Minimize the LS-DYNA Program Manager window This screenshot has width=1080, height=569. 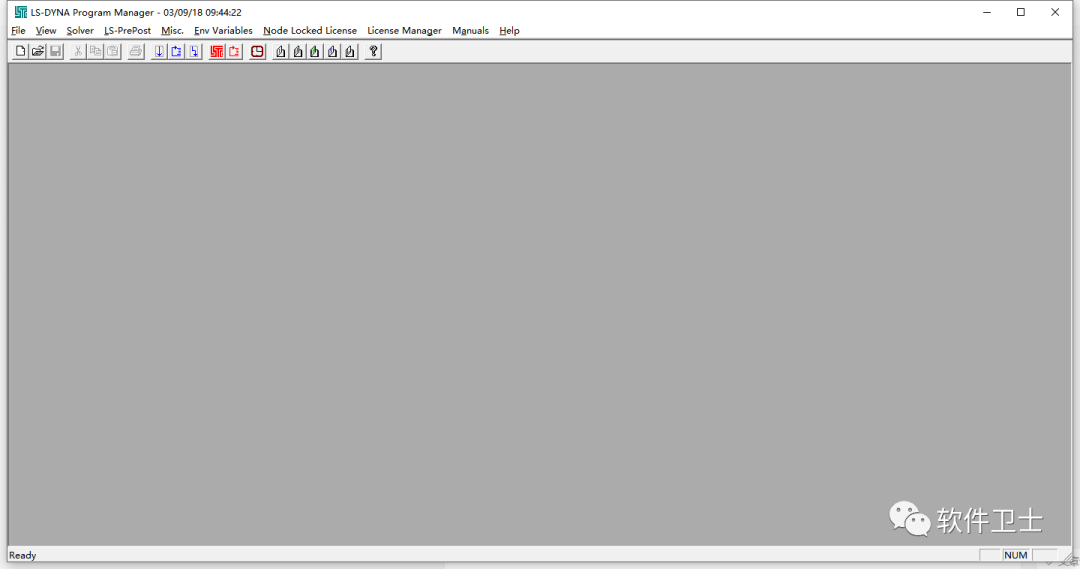coord(987,12)
